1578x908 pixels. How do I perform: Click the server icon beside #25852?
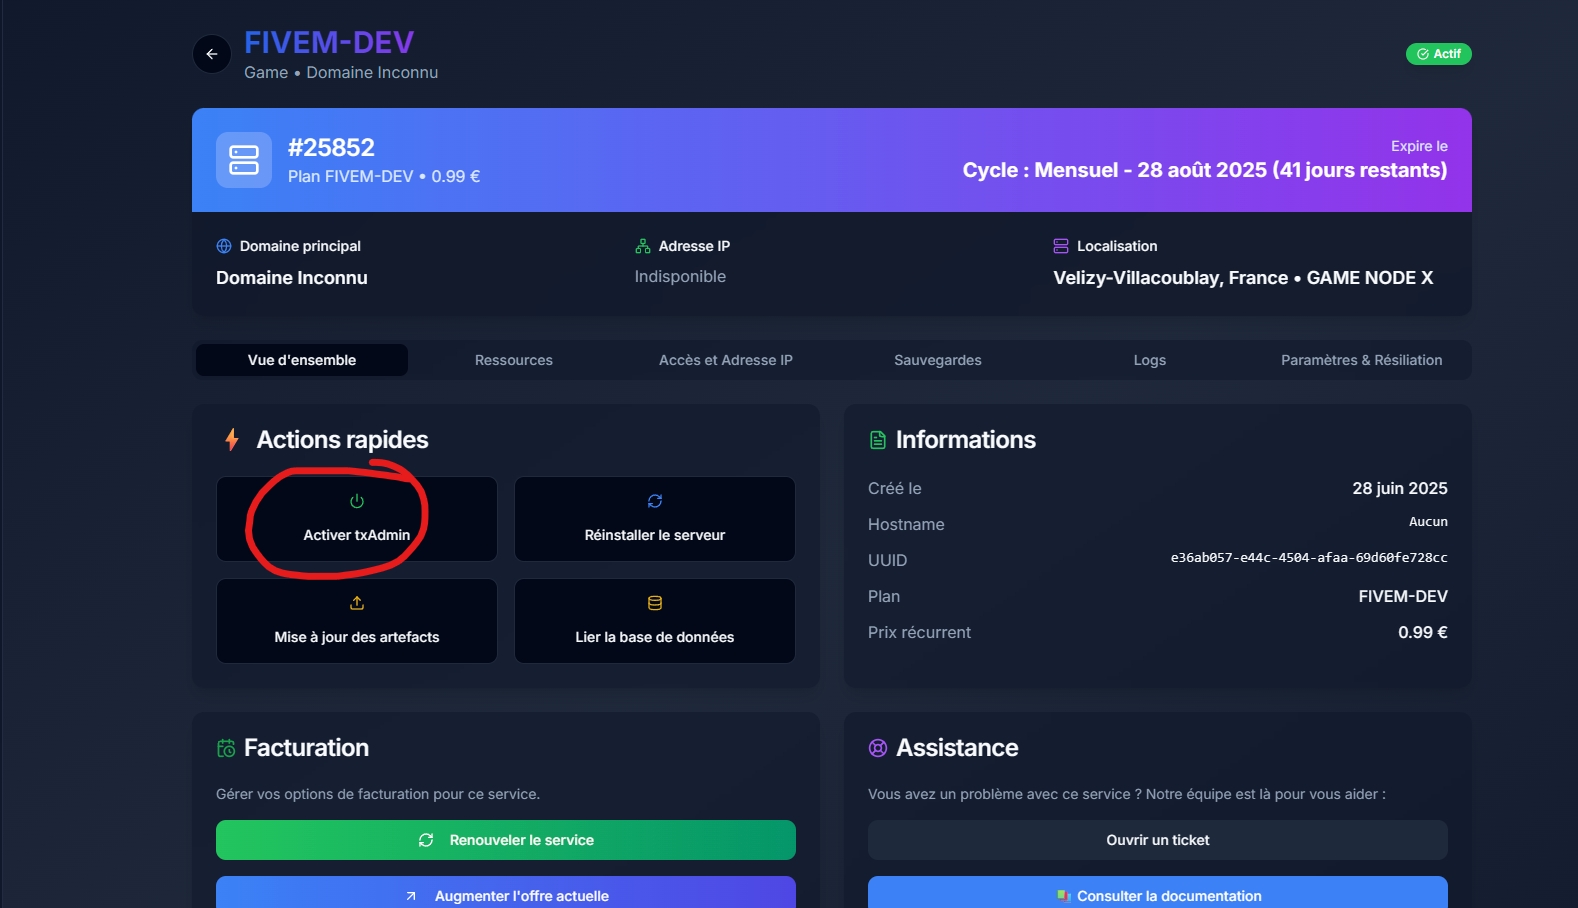(x=244, y=160)
